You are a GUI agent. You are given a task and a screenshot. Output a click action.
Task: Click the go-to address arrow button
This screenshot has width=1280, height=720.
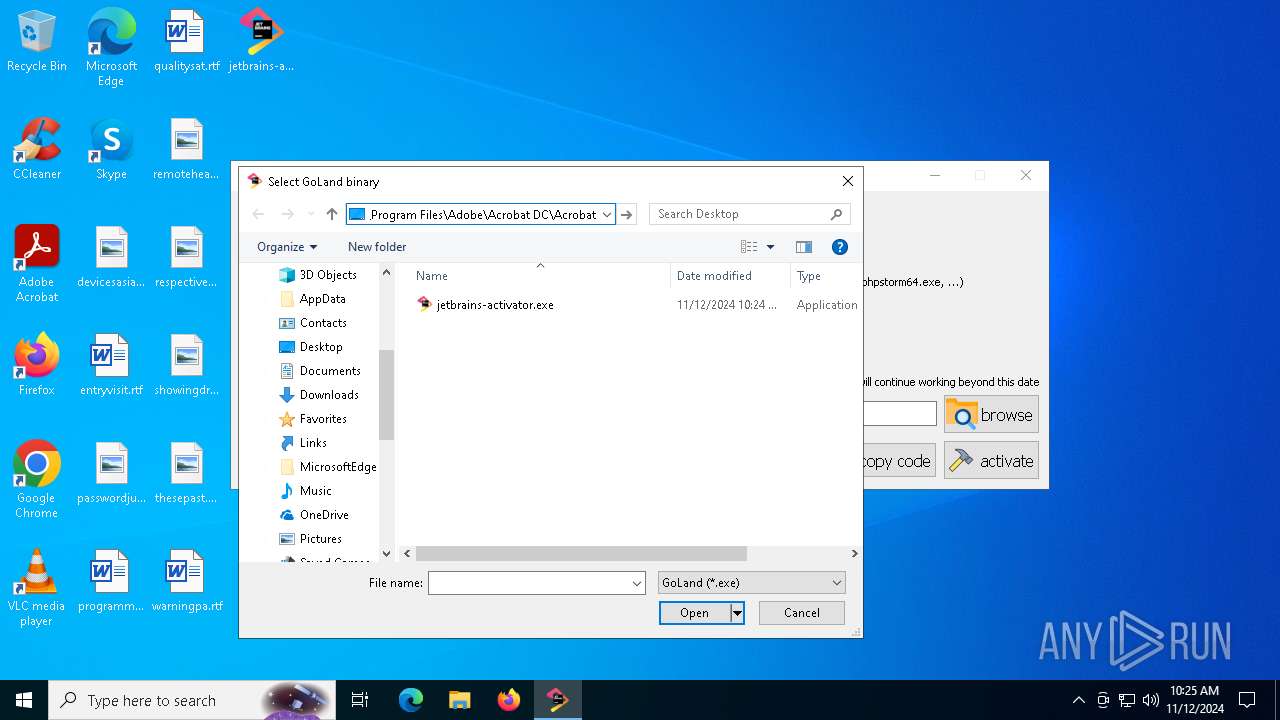coord(627,214)
